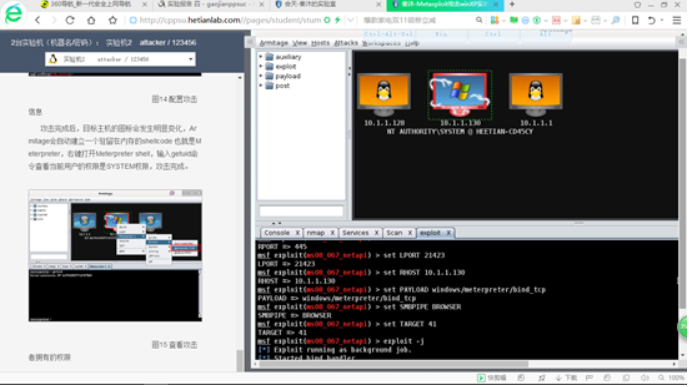Switch to the Console tab
Viewport: 689px width, 387px height.
pos(276,233)
